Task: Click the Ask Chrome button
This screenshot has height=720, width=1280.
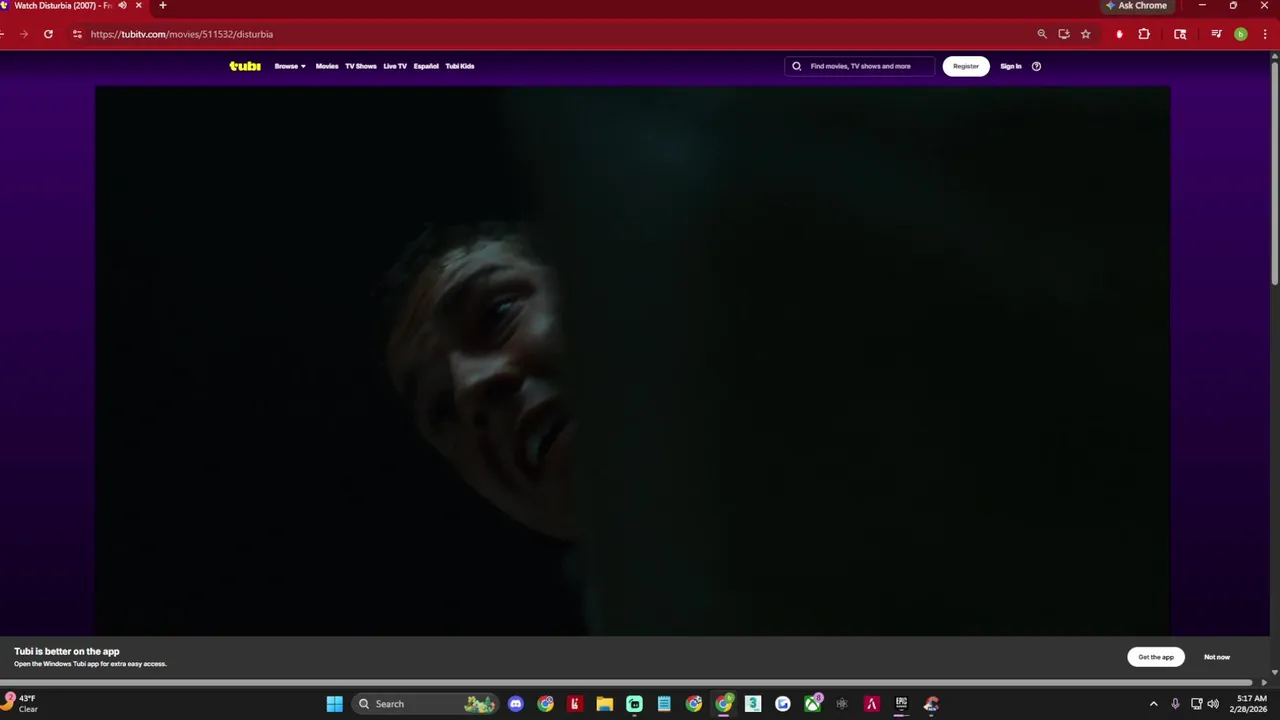Action: pyautogui.click(x=1136, y=6)
